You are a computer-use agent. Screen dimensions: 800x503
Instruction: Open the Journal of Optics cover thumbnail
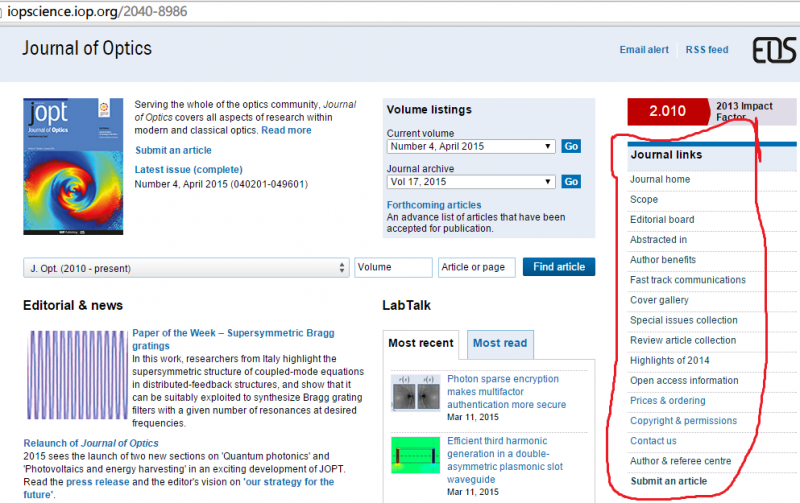pos(73,166)
